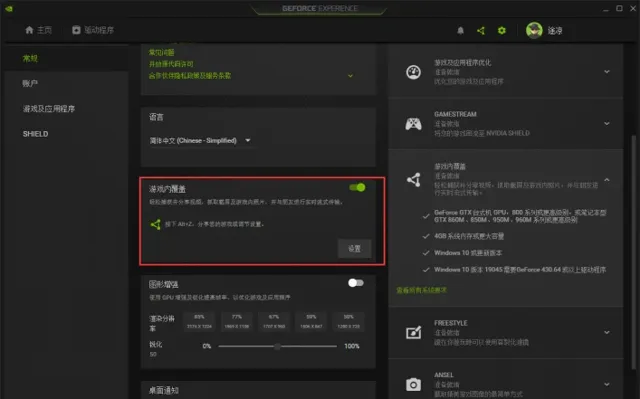640x399 pixels.
Task: Enable the 图形增强 image scaling switch
Action: (356, 283)
